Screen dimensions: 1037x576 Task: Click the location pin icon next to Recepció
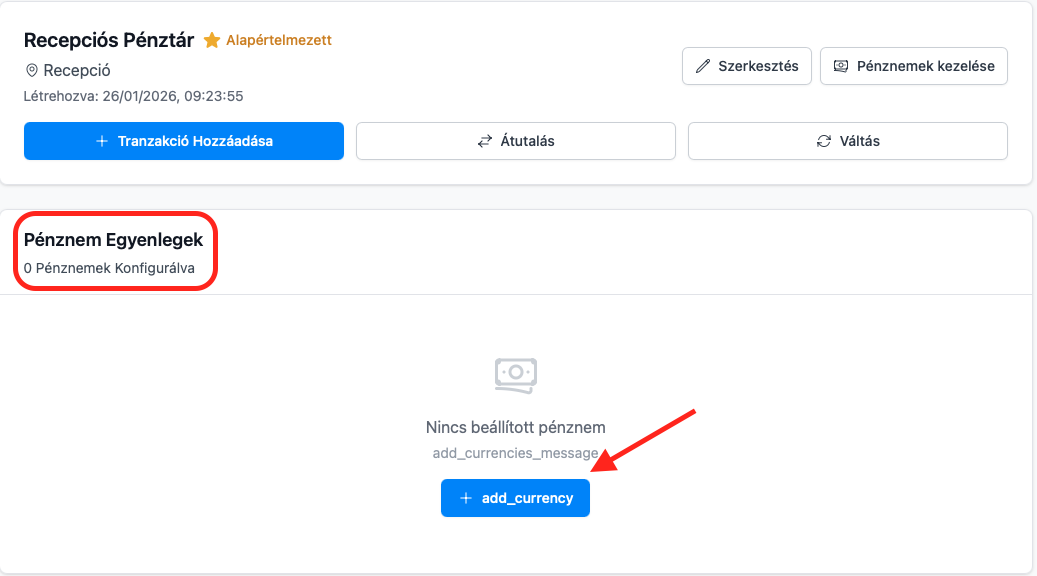32,71
